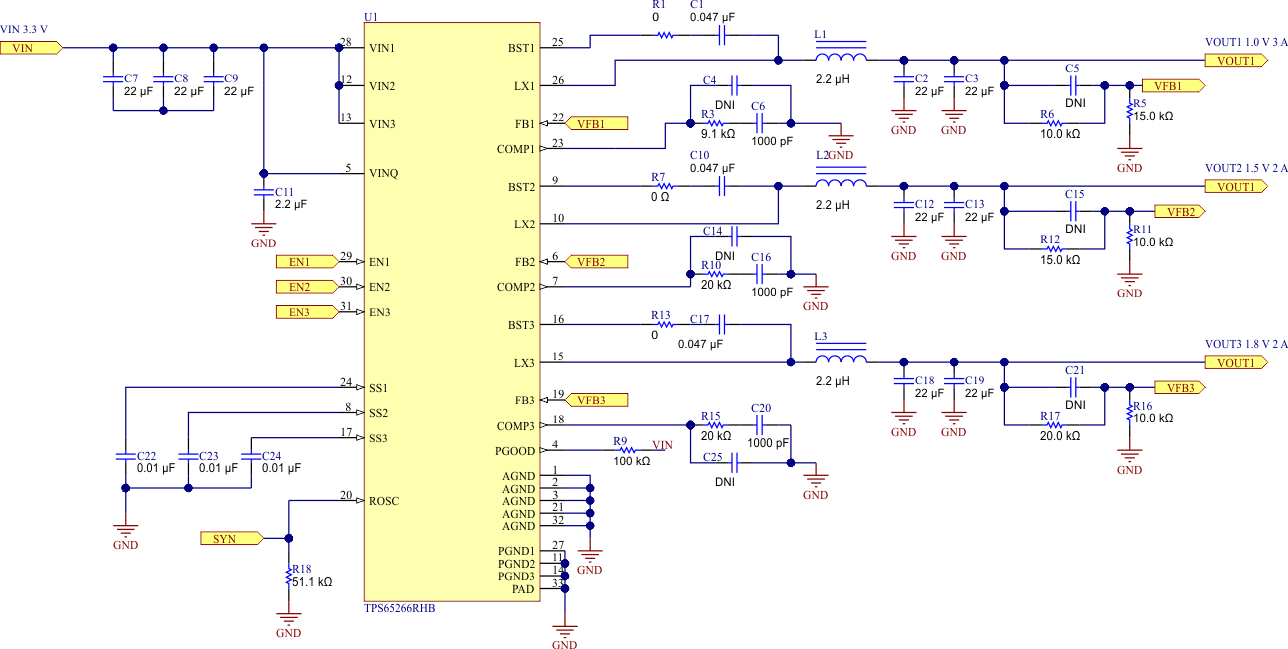Click the TPS65266RHB part name text

pos(400,608)
